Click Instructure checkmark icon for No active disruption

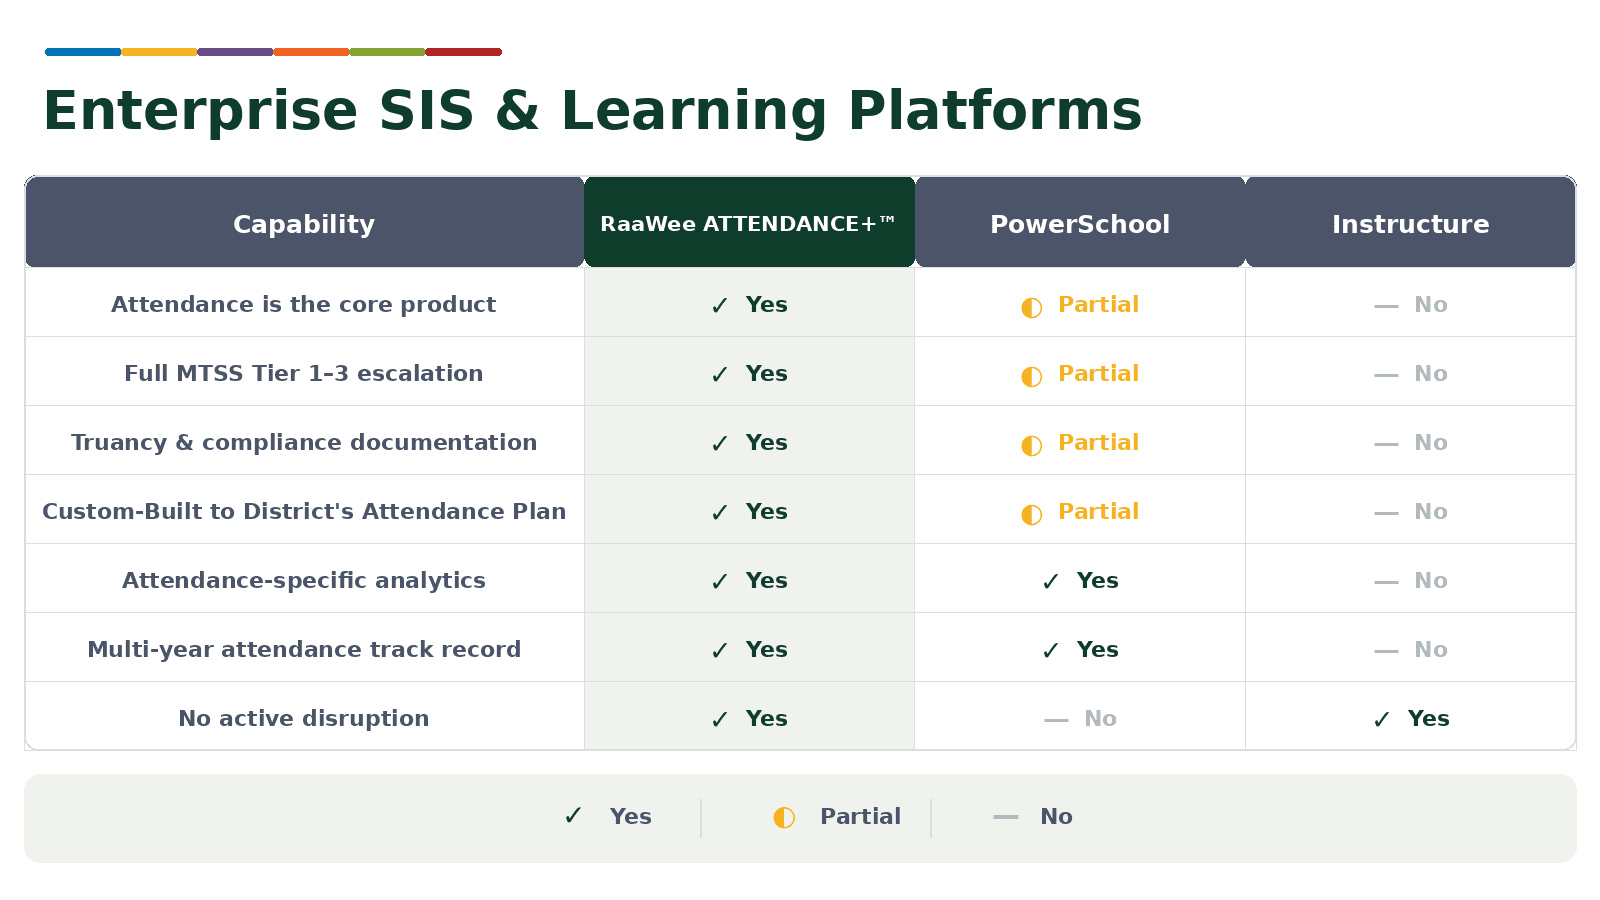coord(1381,720)
